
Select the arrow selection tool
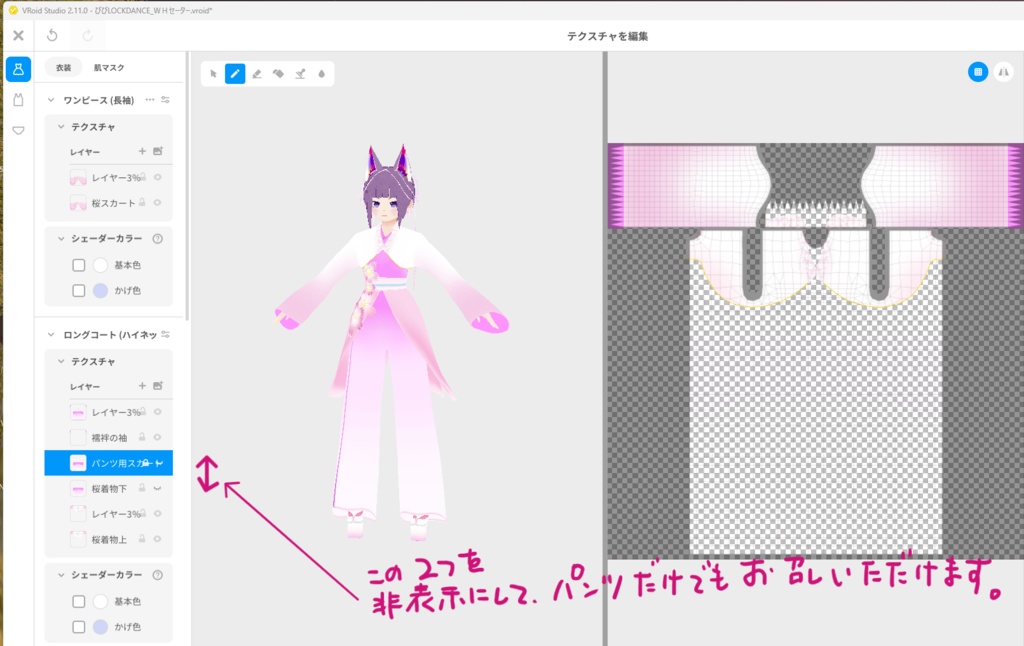click(x=213, y=73)
